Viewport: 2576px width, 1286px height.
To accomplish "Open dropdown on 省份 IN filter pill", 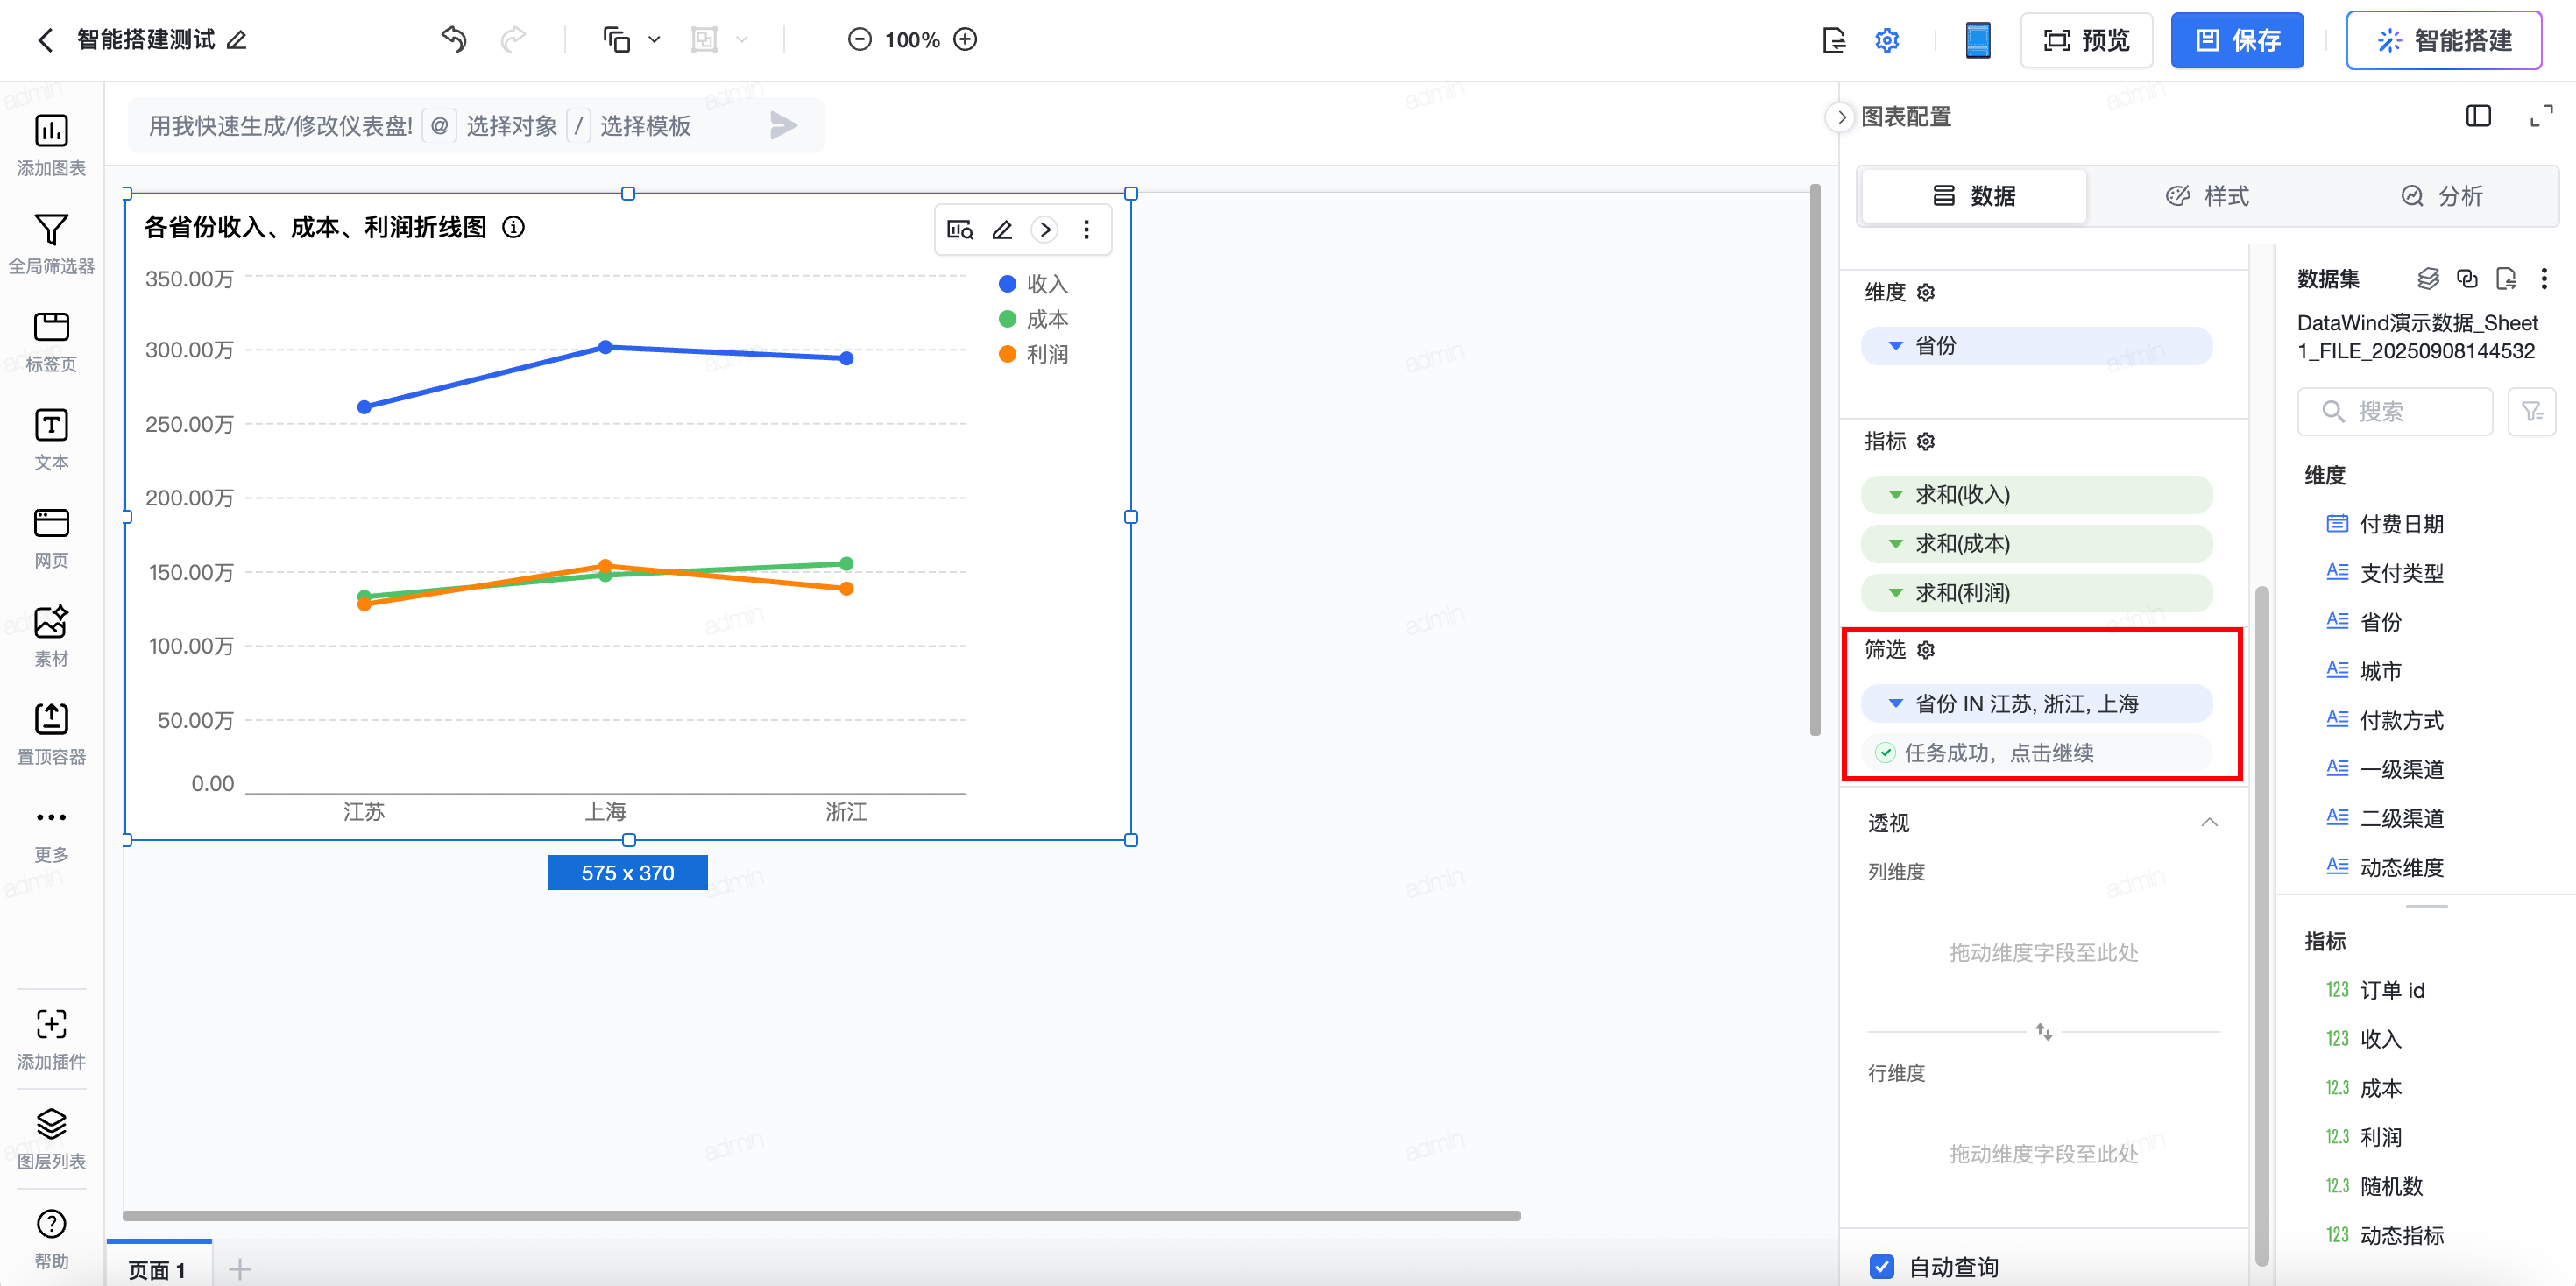I will click(1895, 704).
